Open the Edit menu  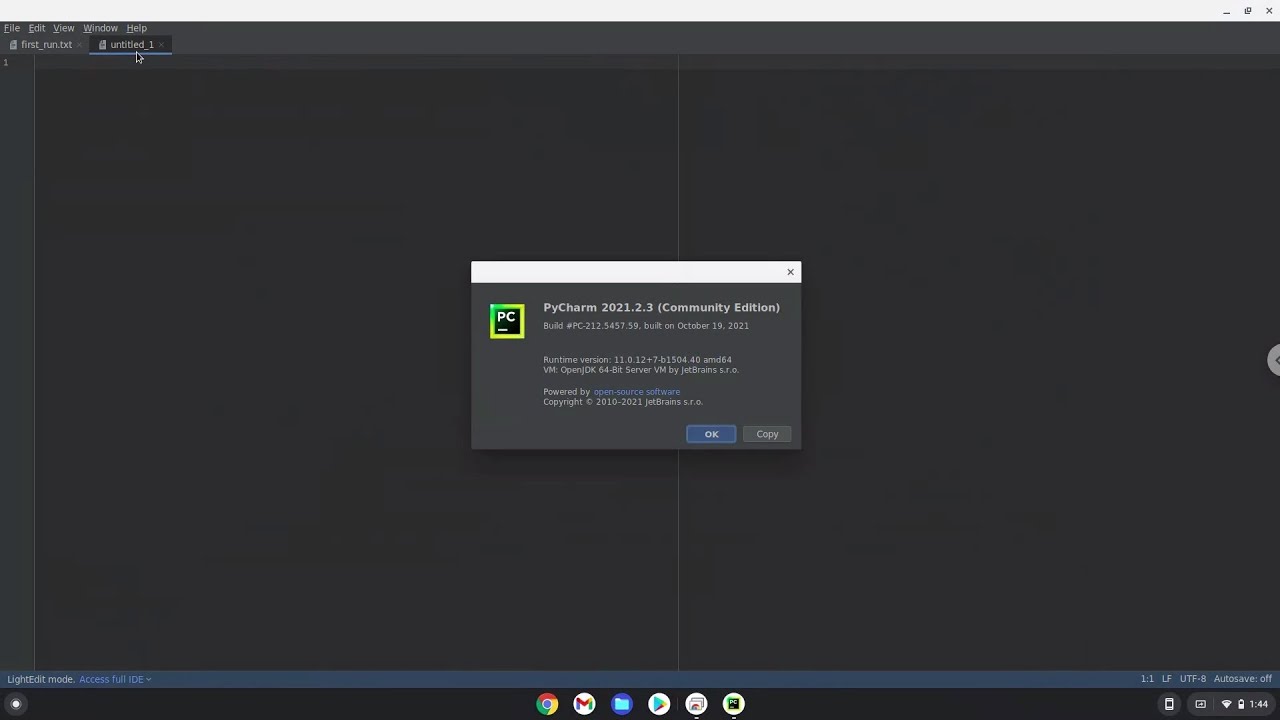tap(37, 28)
